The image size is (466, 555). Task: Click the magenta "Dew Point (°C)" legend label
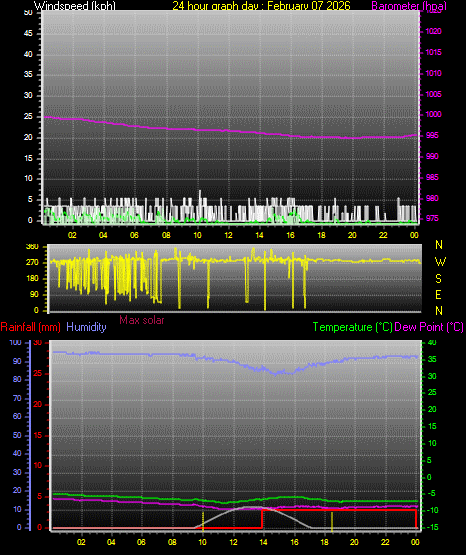point(429,327)
